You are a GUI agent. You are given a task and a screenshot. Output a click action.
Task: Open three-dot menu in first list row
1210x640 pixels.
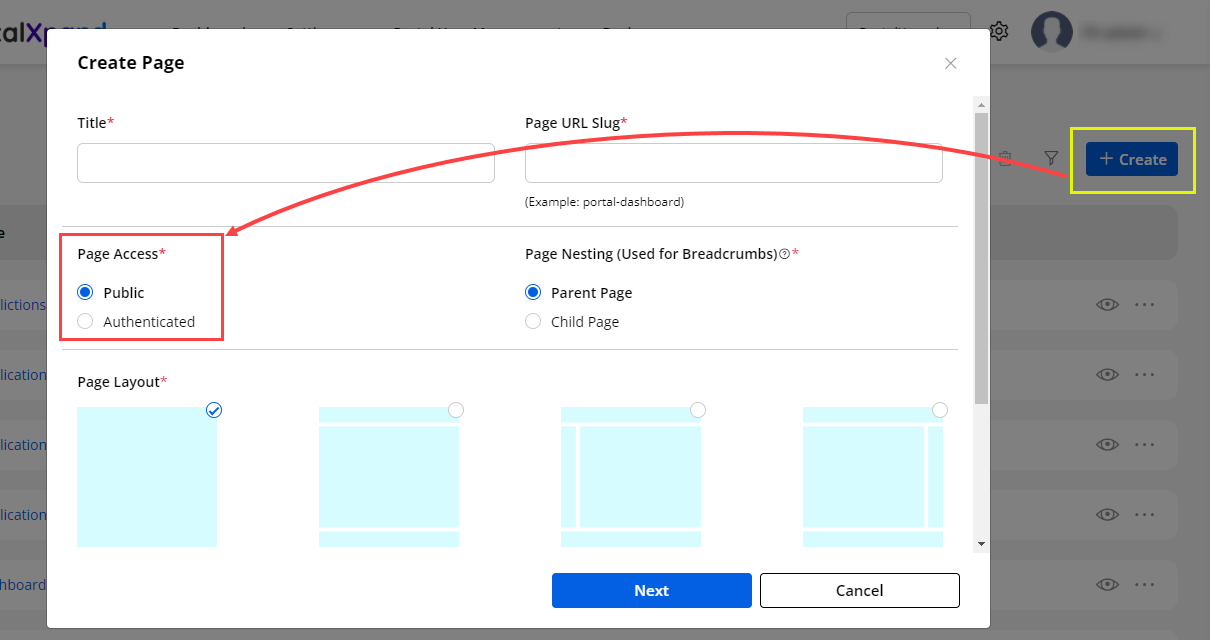coord(1145,305)
